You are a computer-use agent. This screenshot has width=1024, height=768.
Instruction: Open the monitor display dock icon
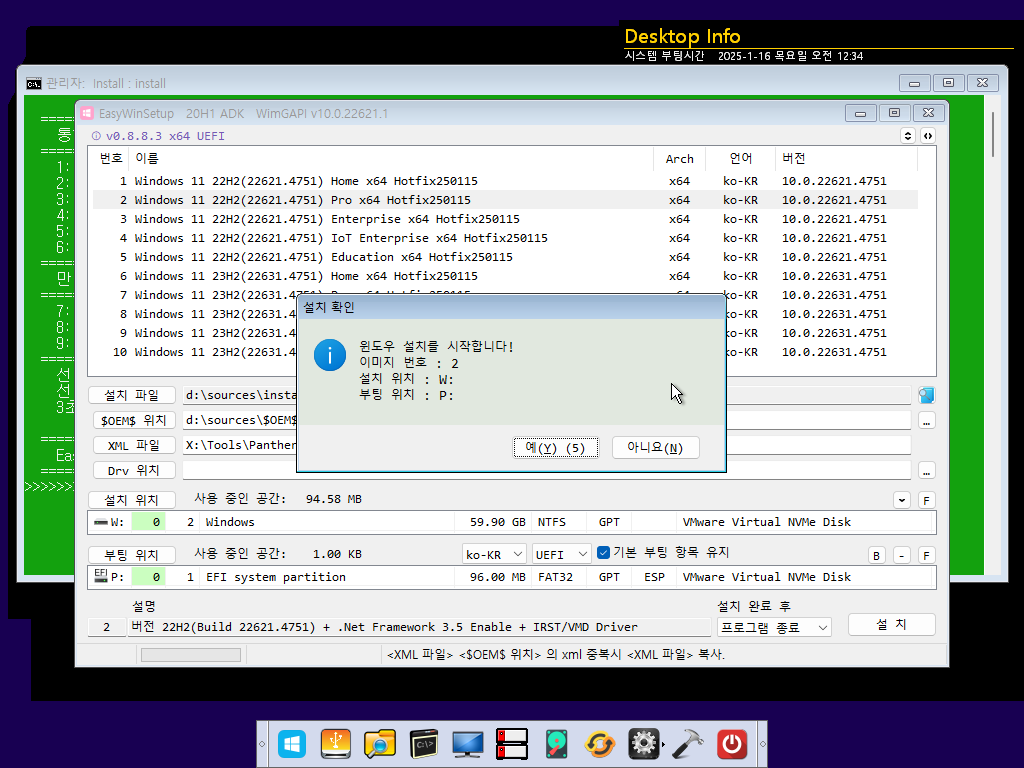coord(468,744)
